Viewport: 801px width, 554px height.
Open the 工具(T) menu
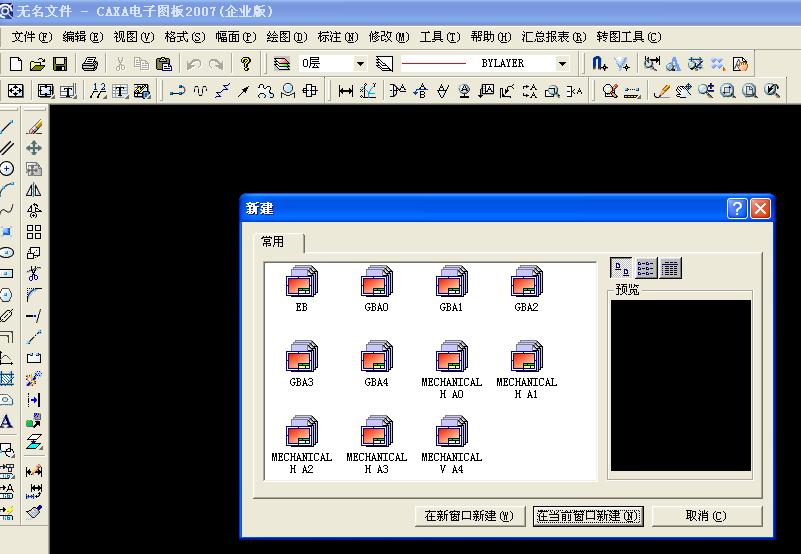[440, 37]
